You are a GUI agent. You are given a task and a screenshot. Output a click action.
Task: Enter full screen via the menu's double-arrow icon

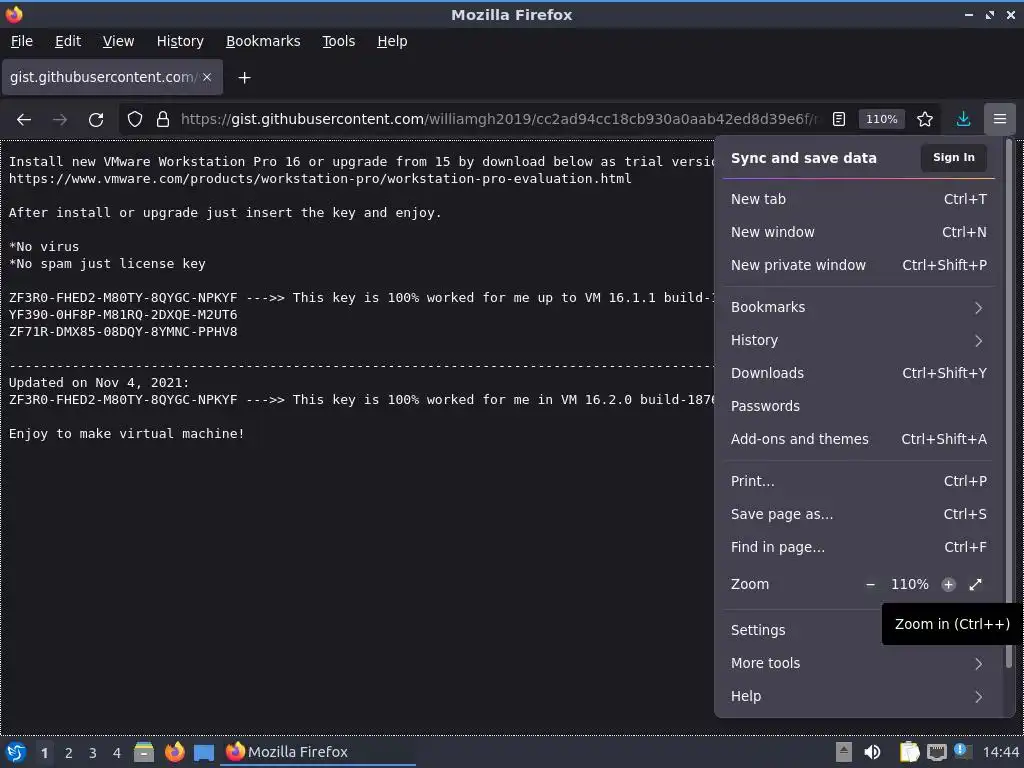975,584
